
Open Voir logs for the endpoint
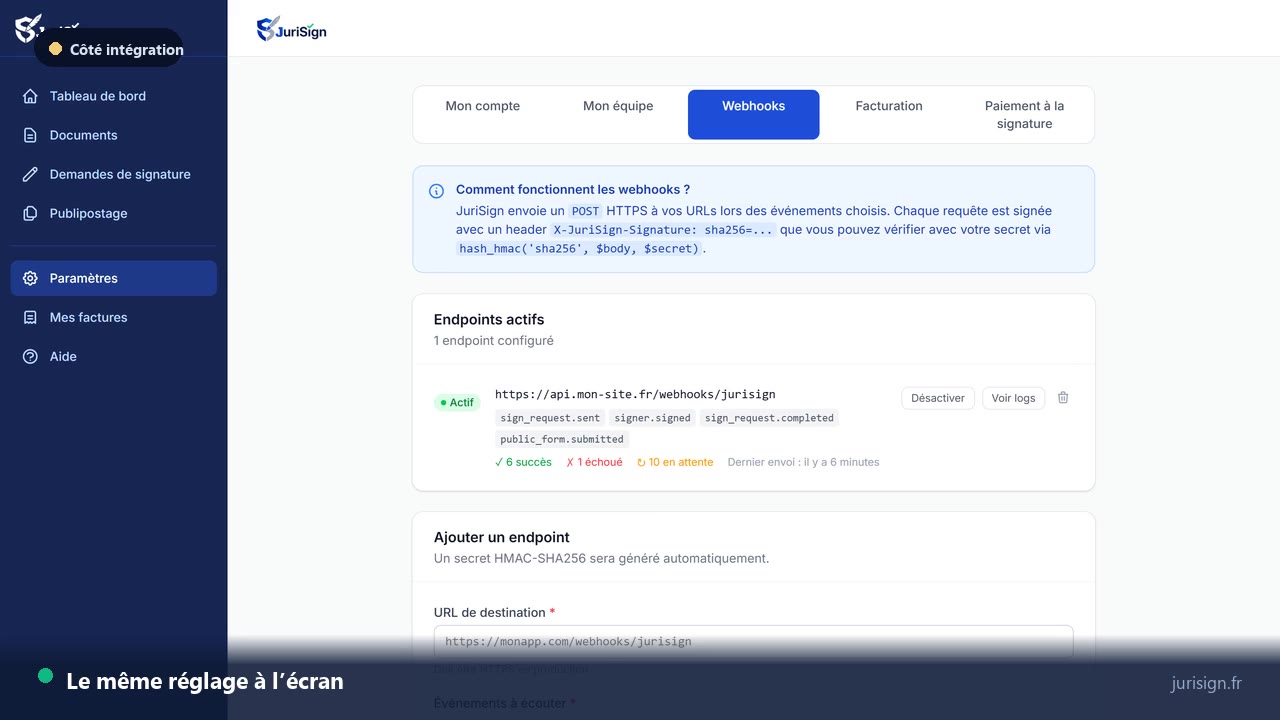tap(1013, 398)
